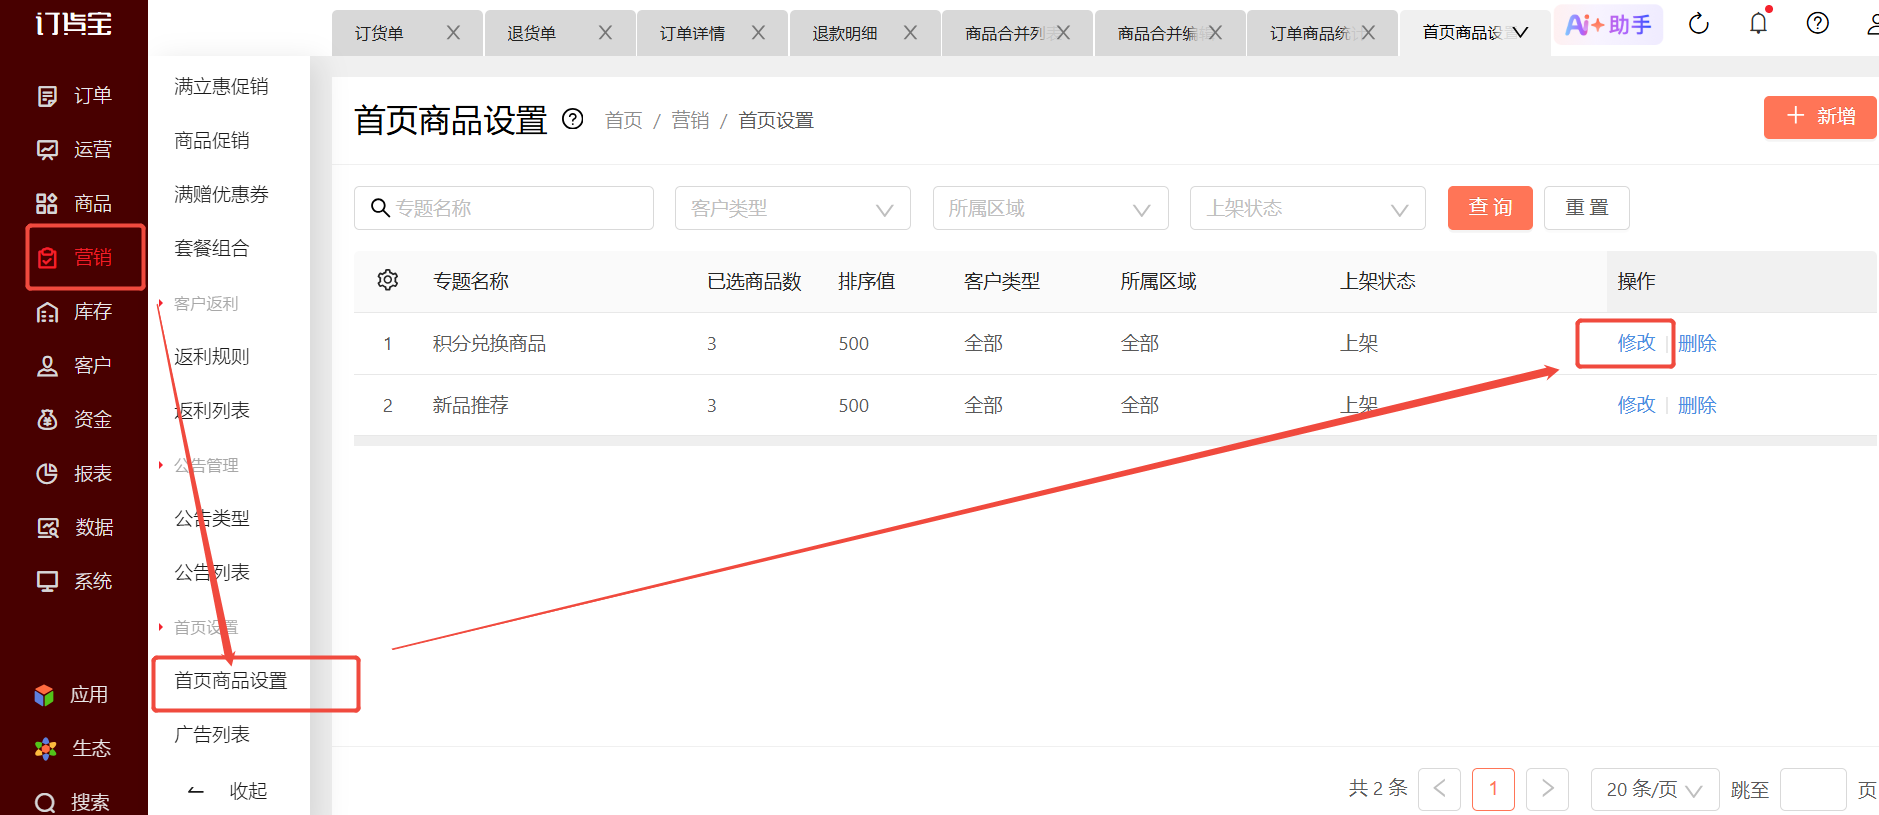The height and width of the screenshot is (815, 1879).
Task: Open the 首页商品设置 submenu item
Action: pyautogui.click(x=231, y=681)
